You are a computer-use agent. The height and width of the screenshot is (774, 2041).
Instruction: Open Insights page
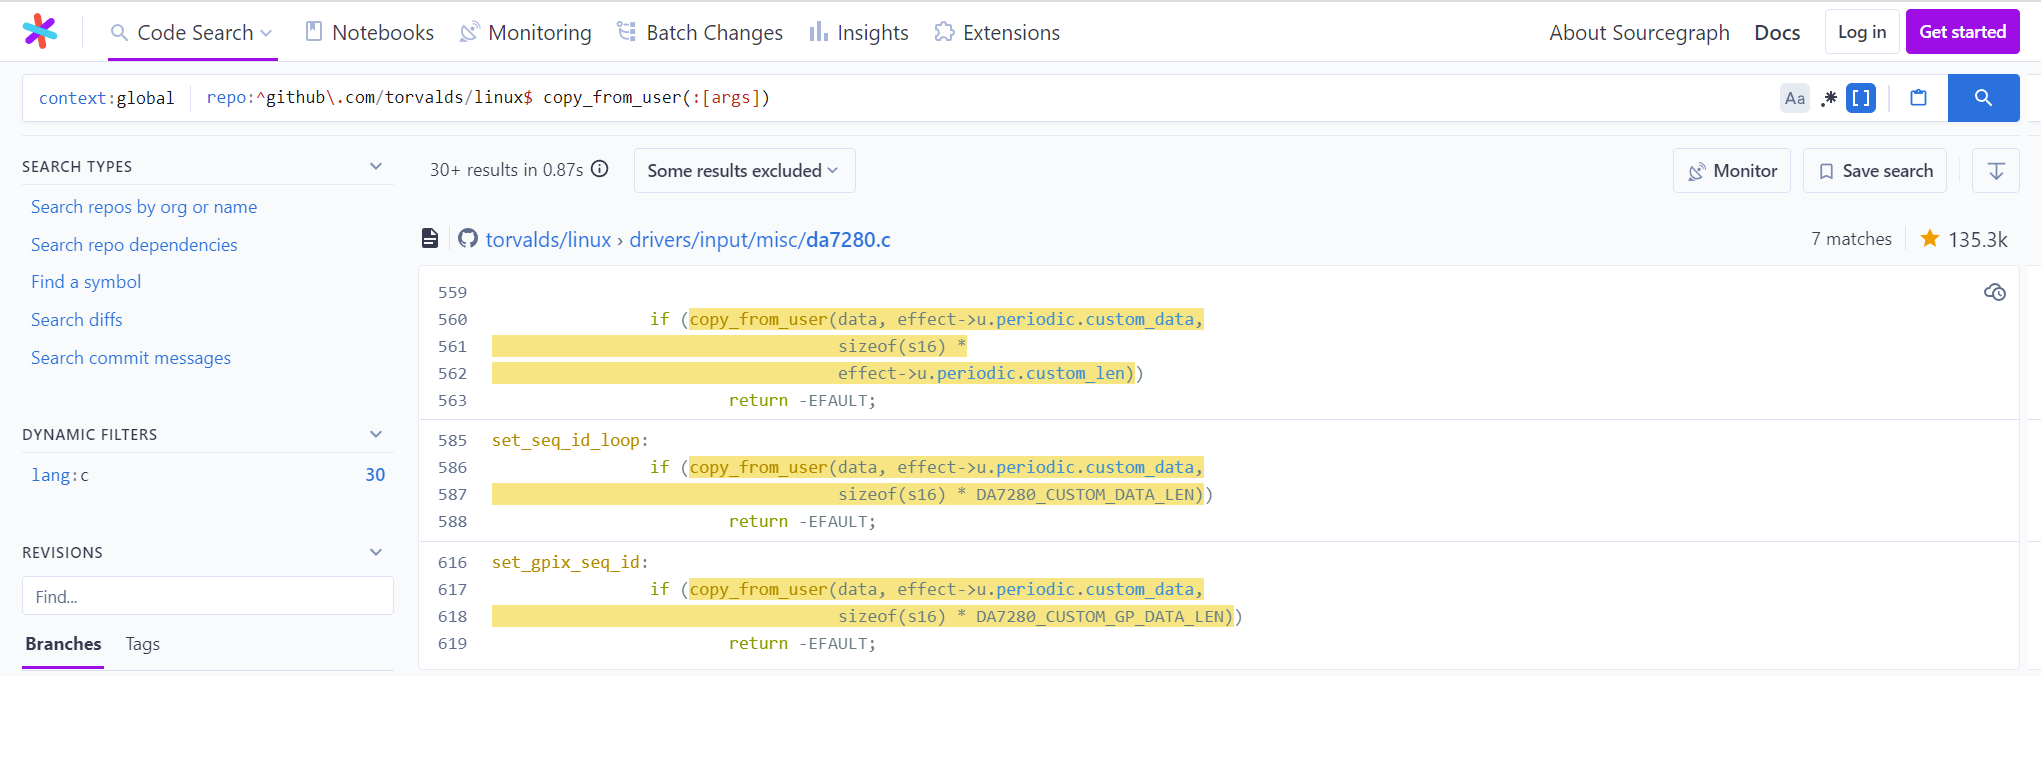[x=859, y=33]
